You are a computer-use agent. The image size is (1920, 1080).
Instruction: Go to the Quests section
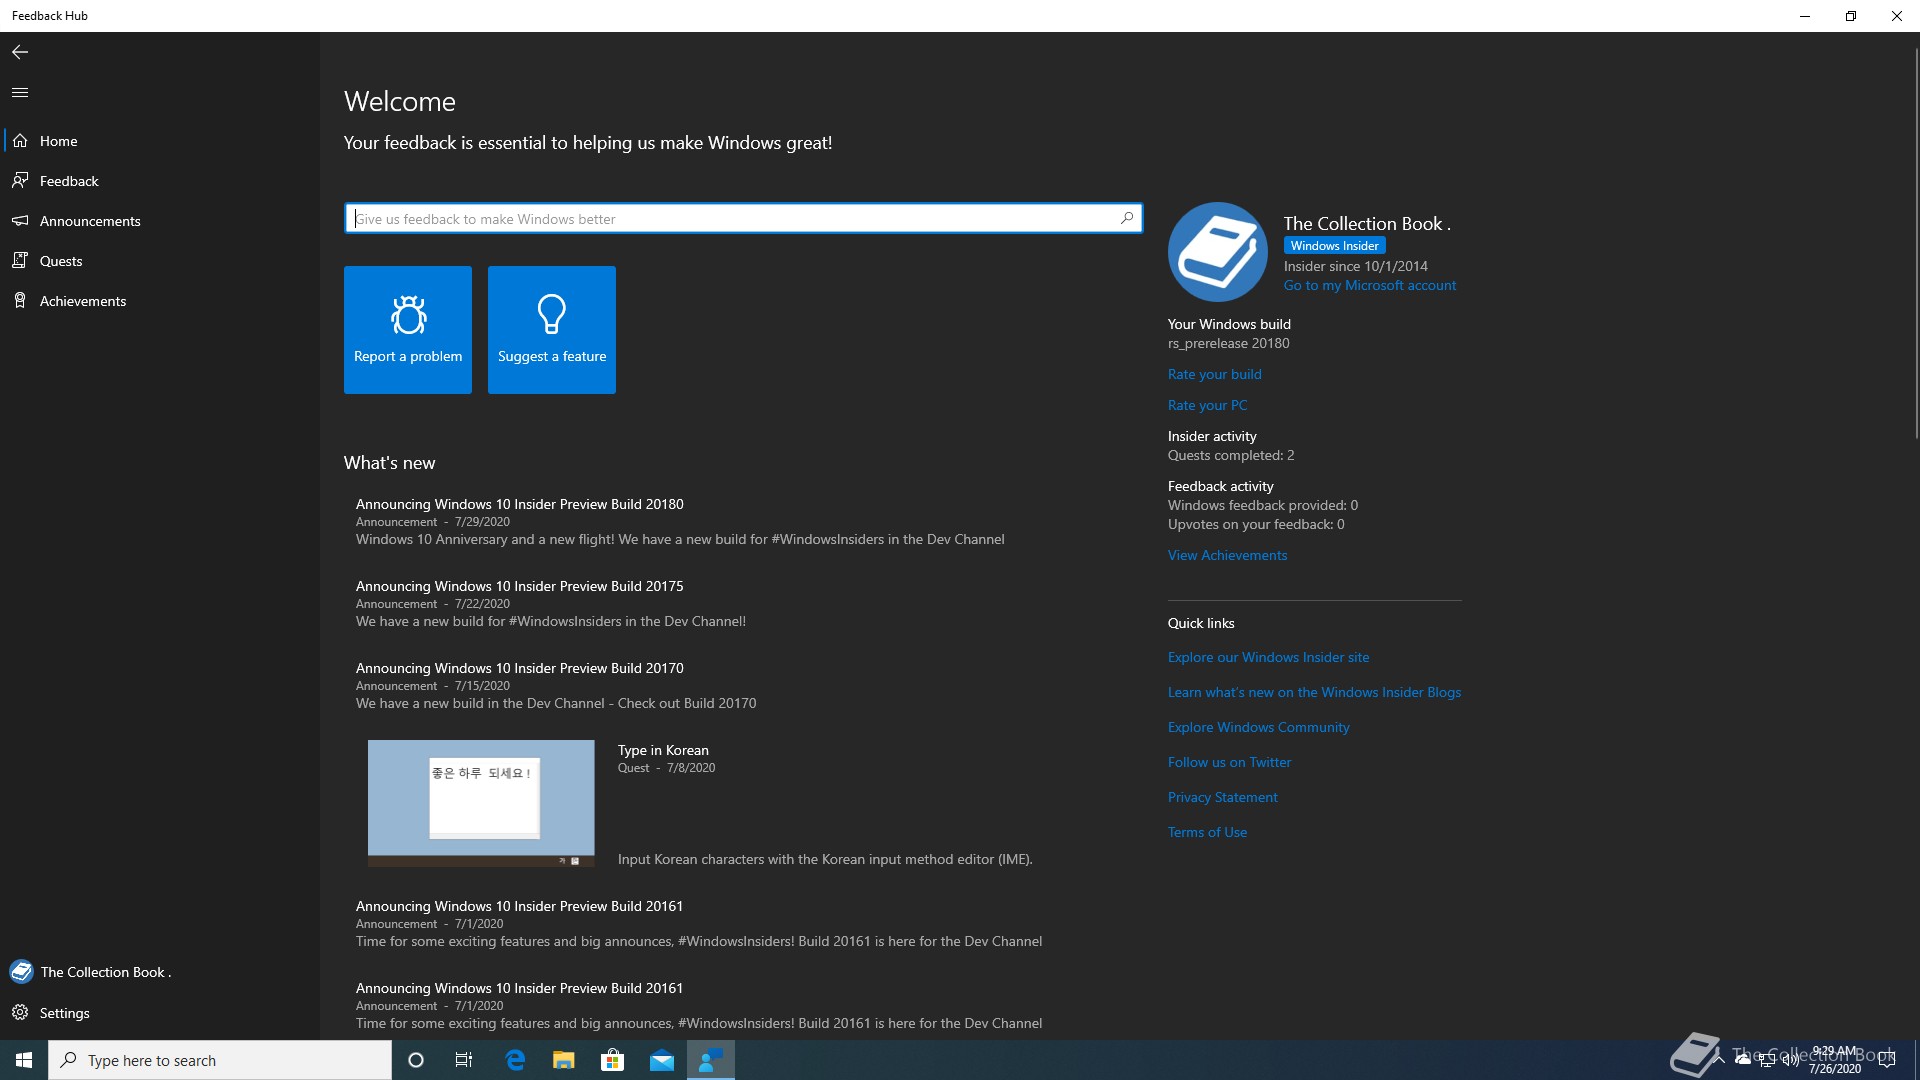[x=61, y=261]
